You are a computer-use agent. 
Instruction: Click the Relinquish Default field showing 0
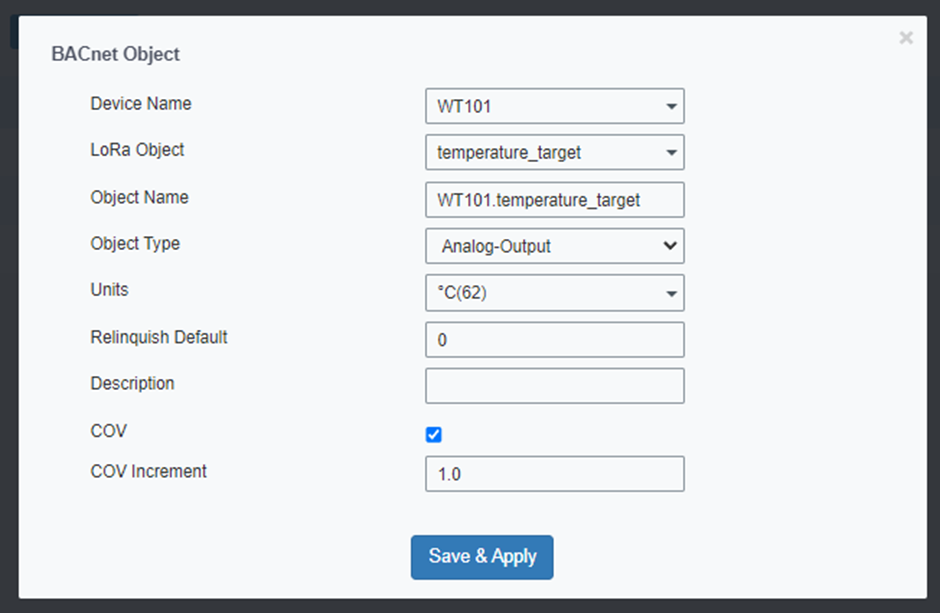[x=555, y=340]
